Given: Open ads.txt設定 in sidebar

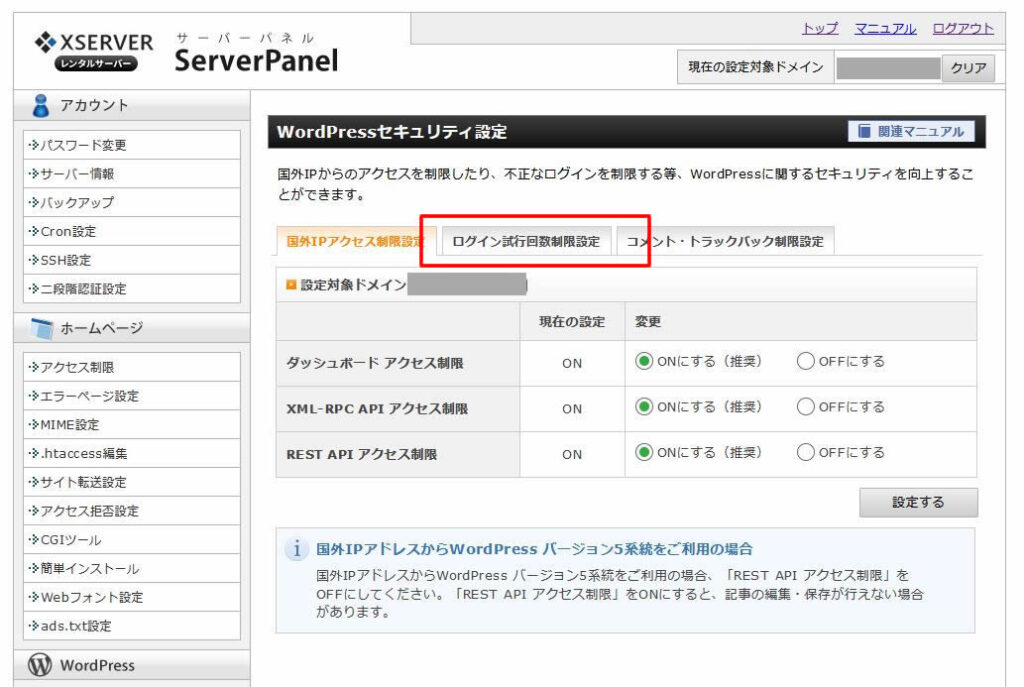Looking at the screenshot, I should tap(132, 626).
